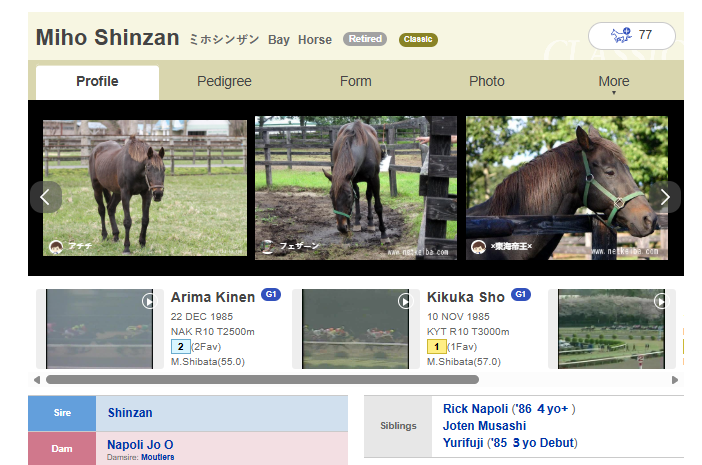The image size is (702, 465).
Task: Open the Arima Kinen race link
Action: coord(213,297)
